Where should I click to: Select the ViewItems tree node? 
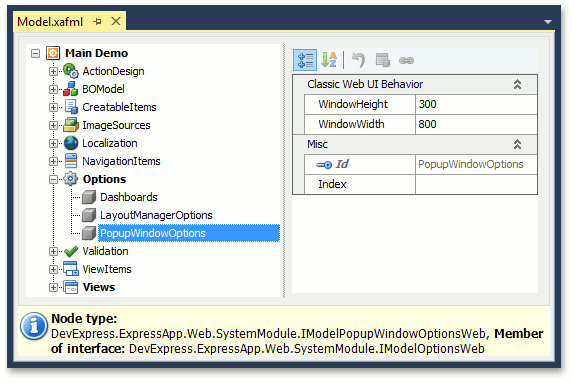click(107, 269)
